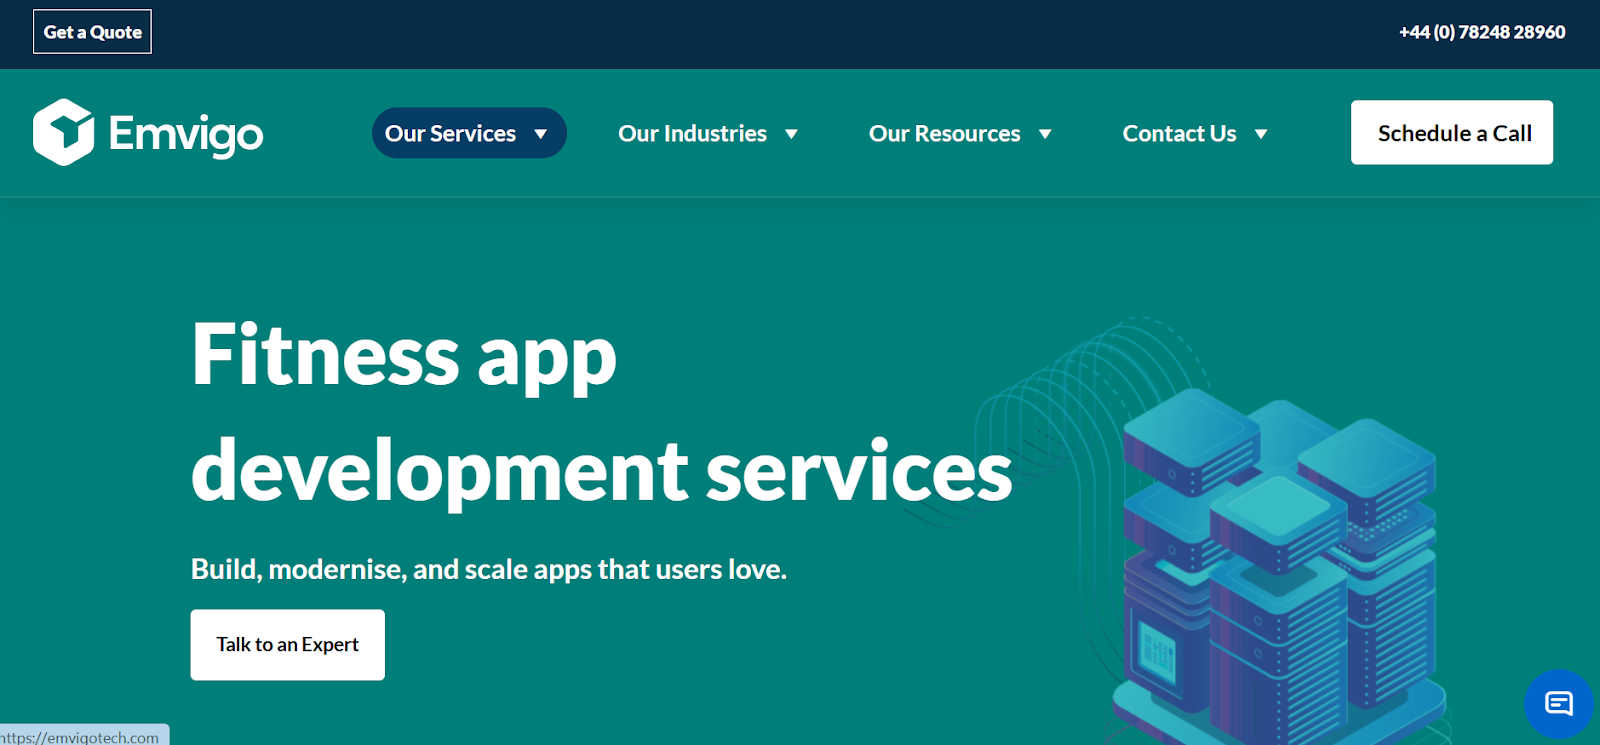
Task: Click the server stack illustration
Action: click(x=1280, y=565)
